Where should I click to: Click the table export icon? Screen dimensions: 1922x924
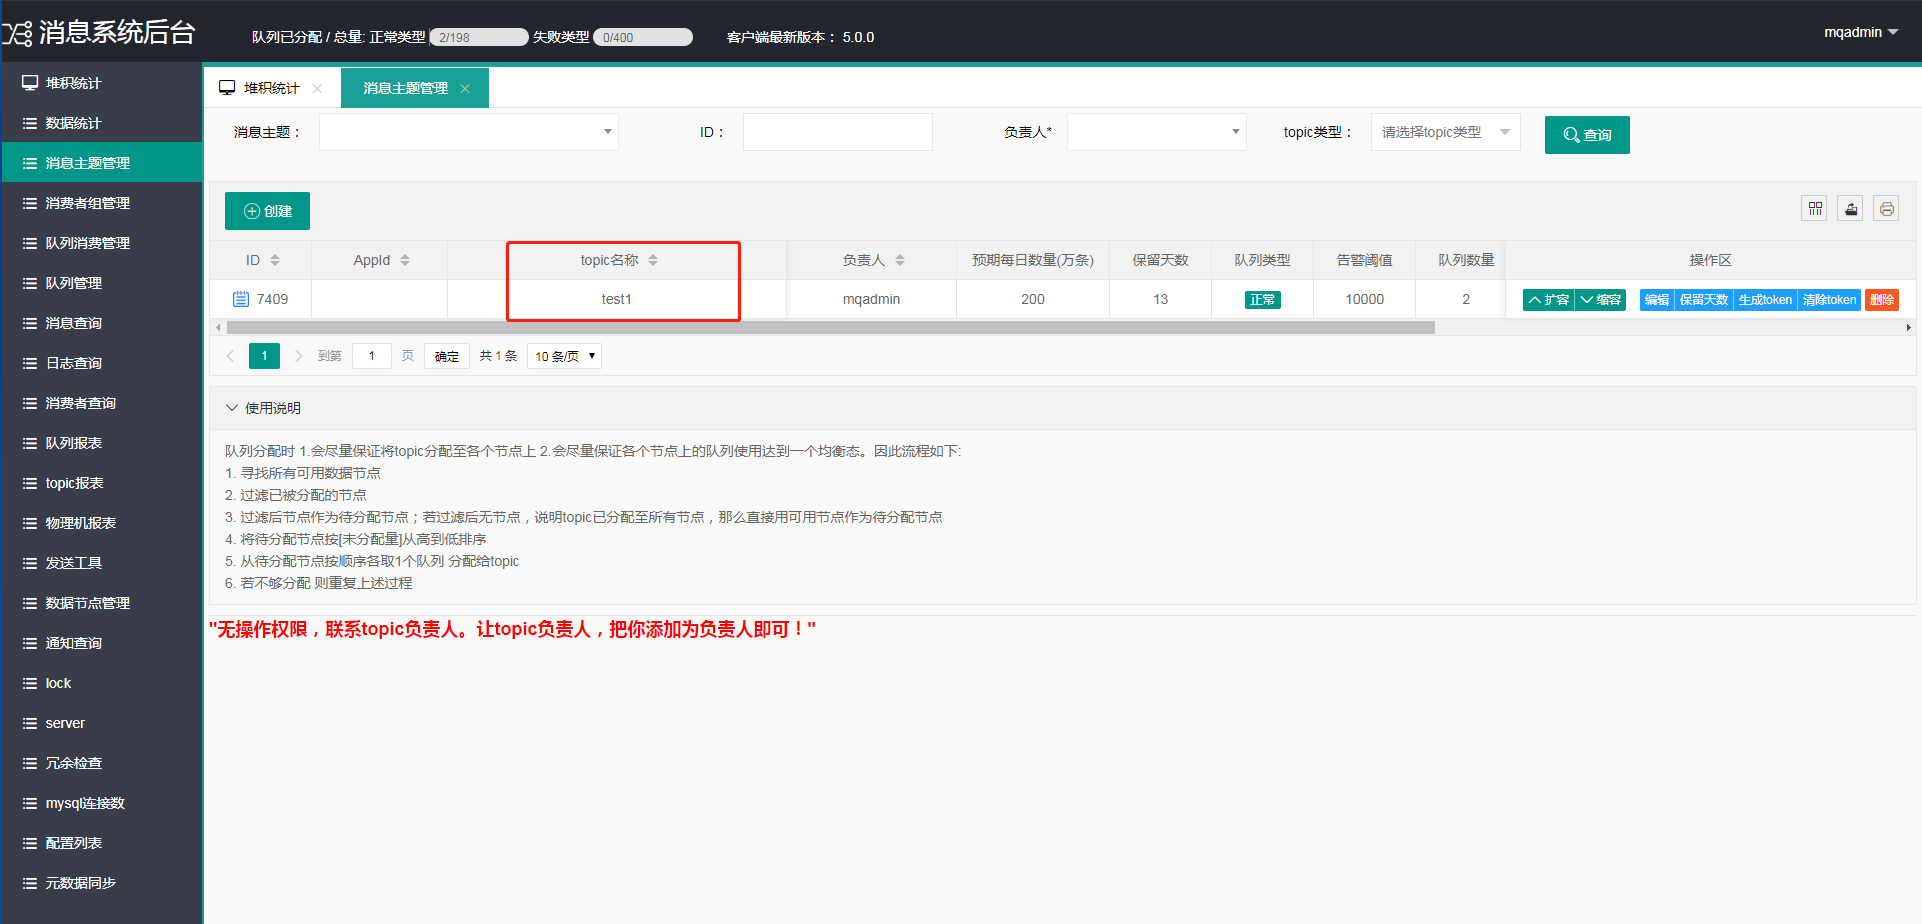click(1851, 209)
